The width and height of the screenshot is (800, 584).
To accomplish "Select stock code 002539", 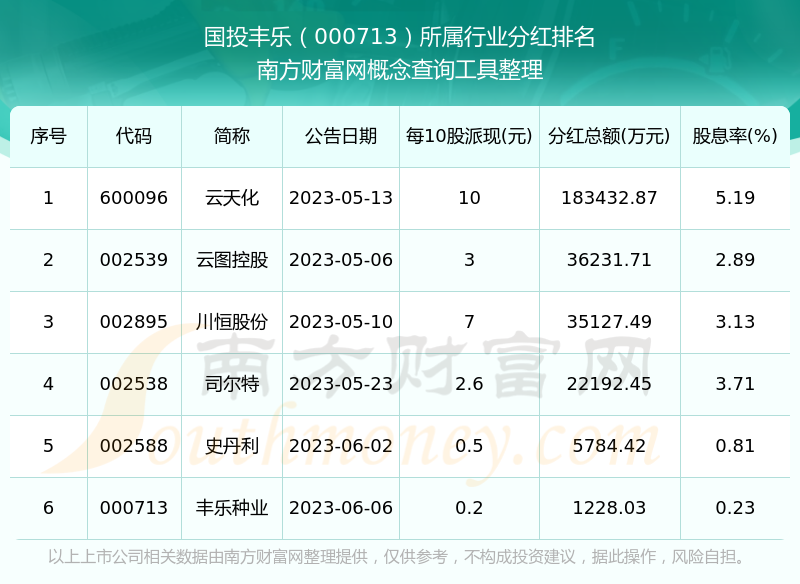I will tap(134, 260).
